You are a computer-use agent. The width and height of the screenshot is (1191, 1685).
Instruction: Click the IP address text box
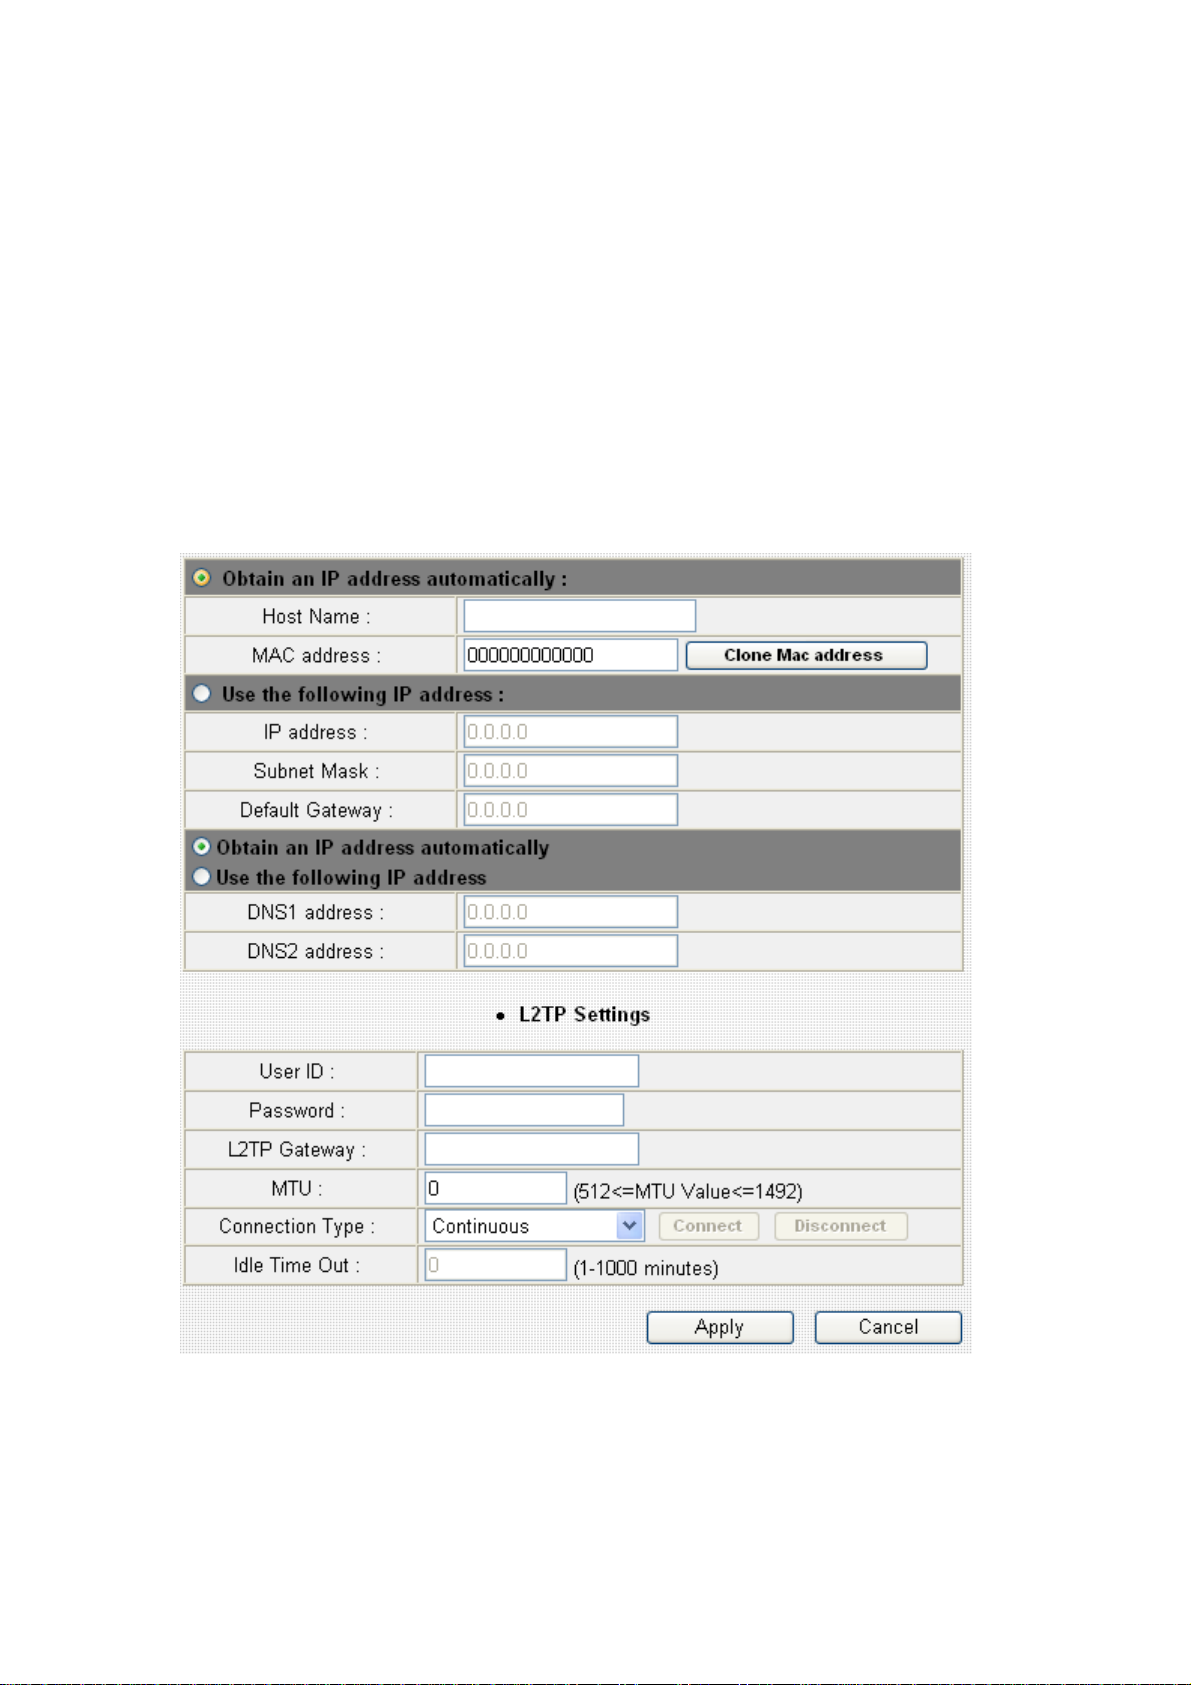pyautogui.click(x=570, y=732)
